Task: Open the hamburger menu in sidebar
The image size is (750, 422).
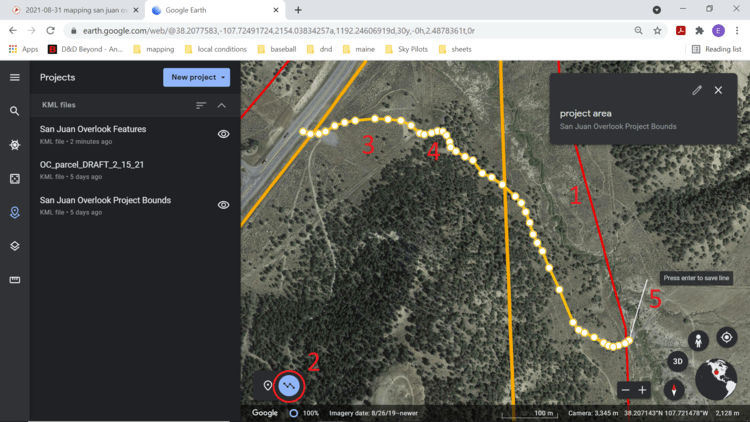Action: [15, 77]
